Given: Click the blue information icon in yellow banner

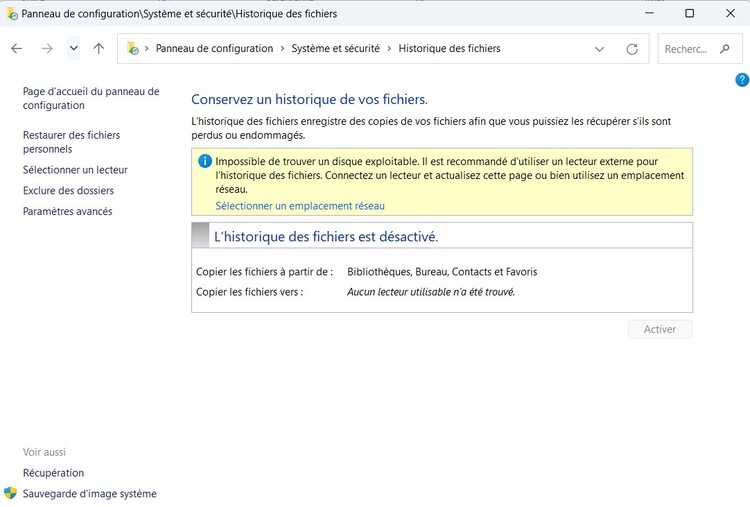Looking at the screenshot, I should coord(205,161).
